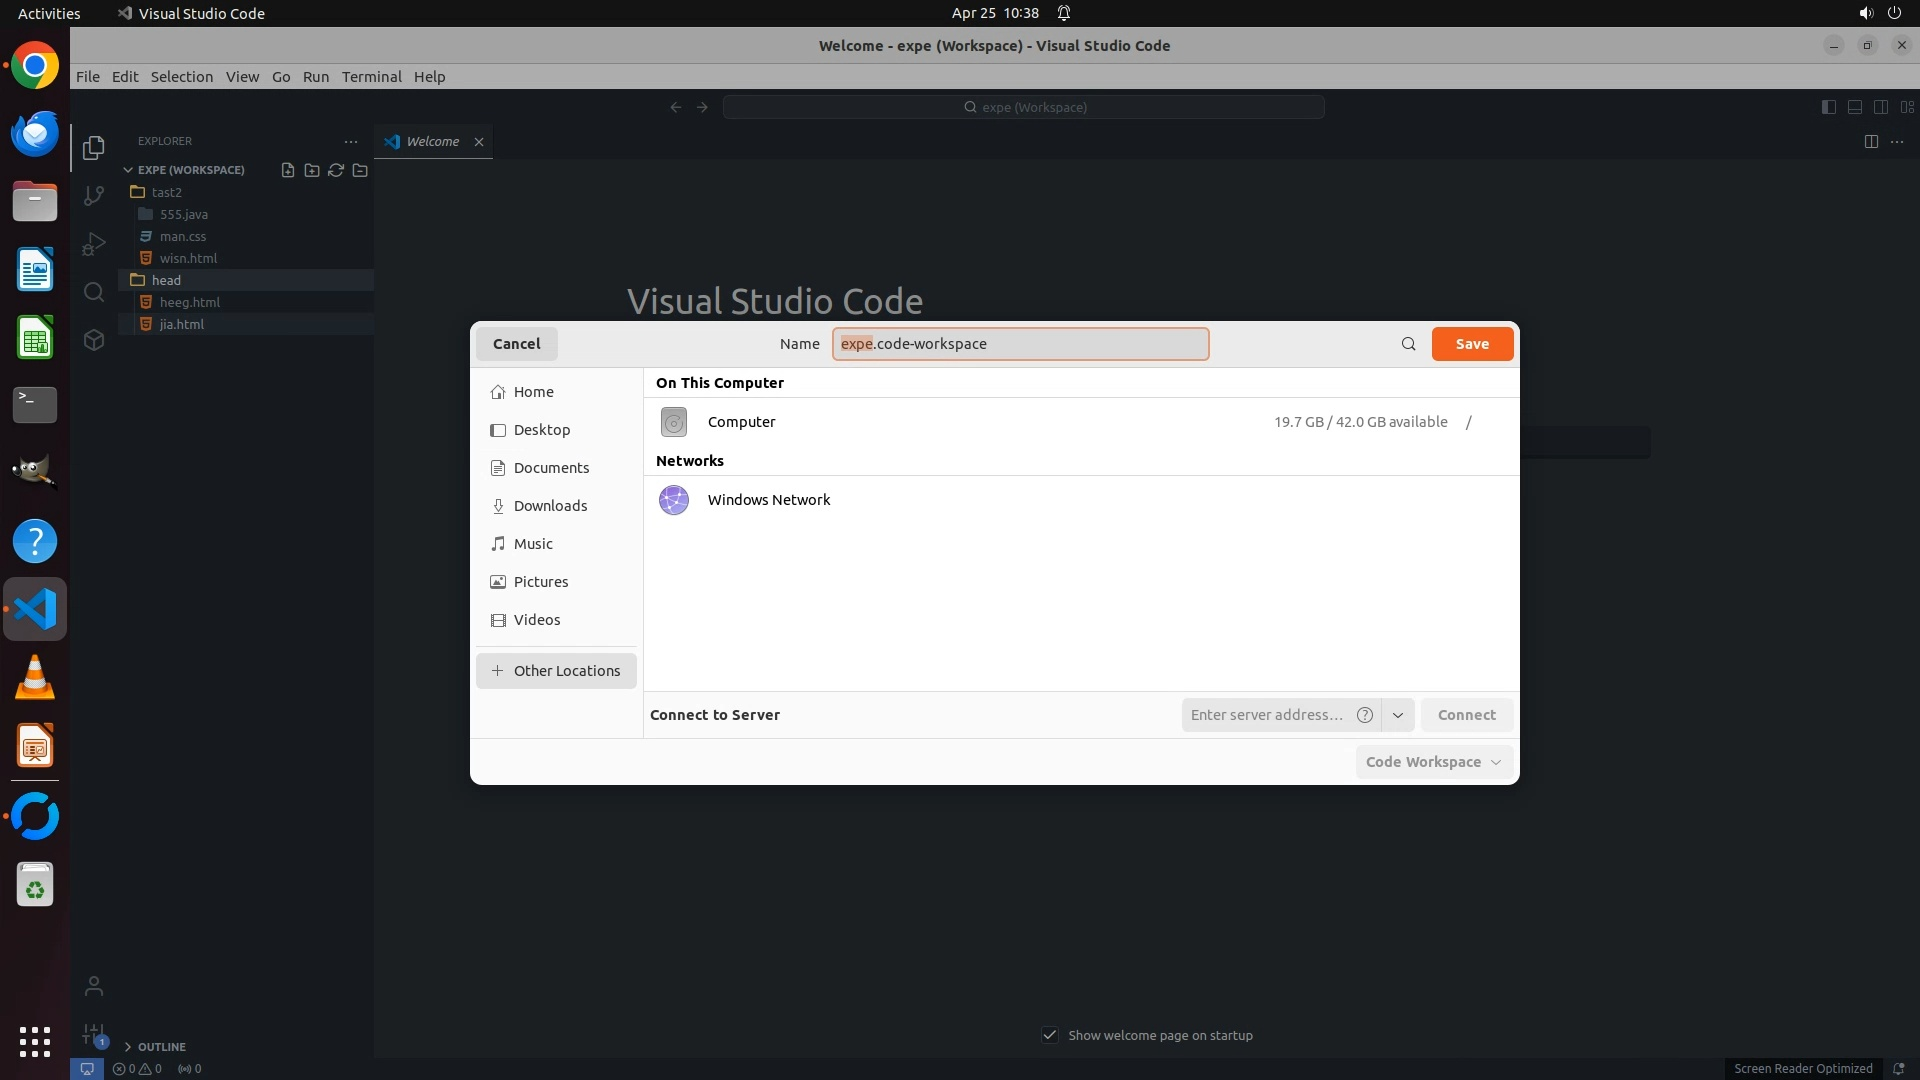The height and width of the screenshot is (1080, 1920).
Task: Open the Extensions view icon
Action: 94,340
